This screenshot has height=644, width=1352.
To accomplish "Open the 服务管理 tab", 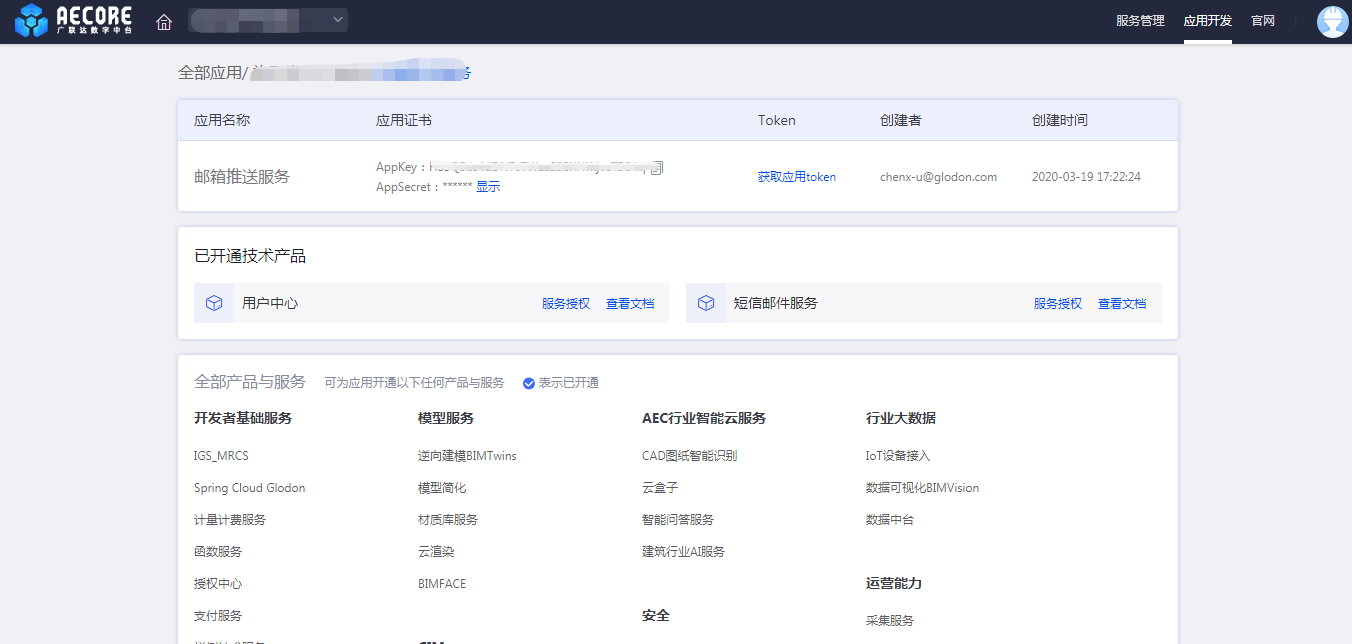I will tap(1140, 21).
